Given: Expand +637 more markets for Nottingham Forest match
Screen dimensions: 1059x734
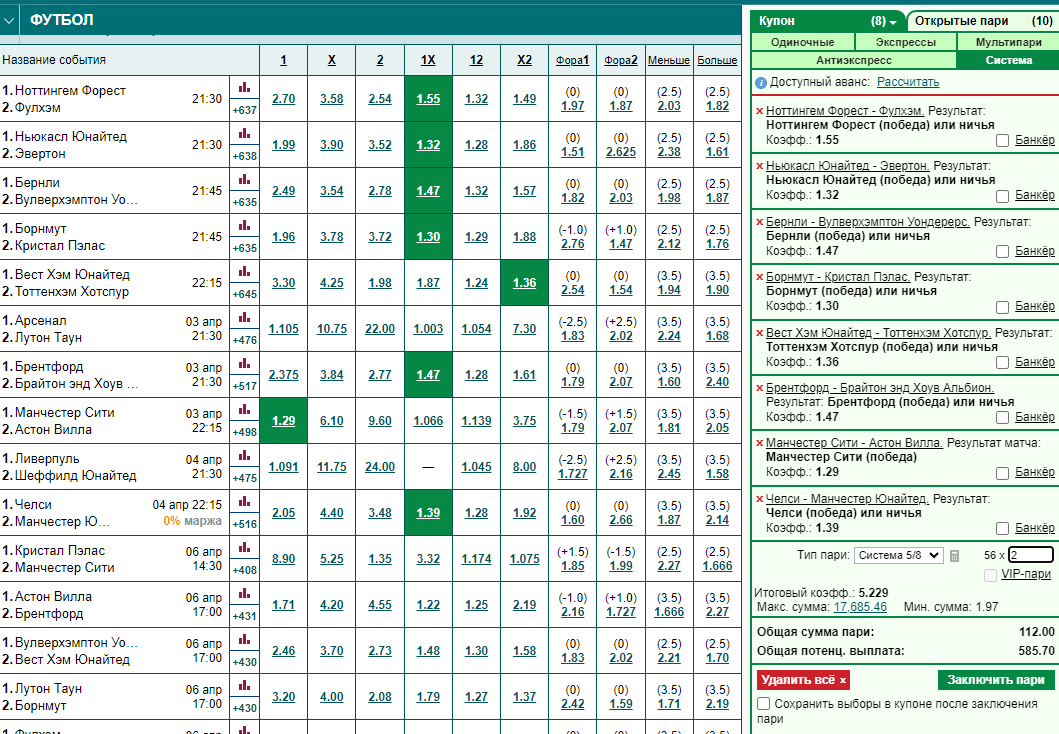Looking at the screenshot, I should [x=244, y=110].
